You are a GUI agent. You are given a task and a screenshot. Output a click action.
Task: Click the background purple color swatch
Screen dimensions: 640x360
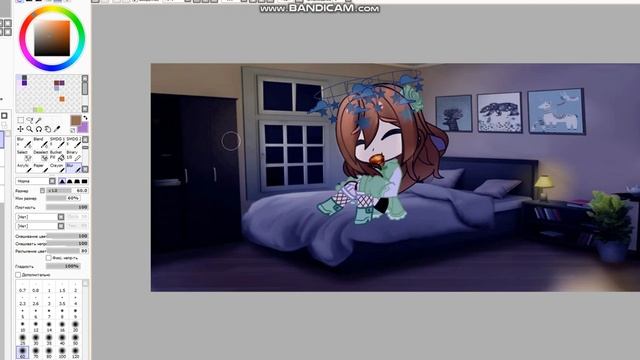pyautogui.click(x=84, y=129)
